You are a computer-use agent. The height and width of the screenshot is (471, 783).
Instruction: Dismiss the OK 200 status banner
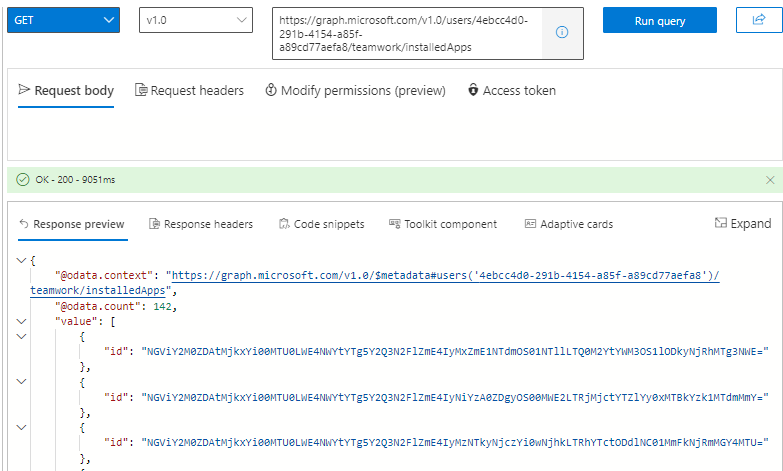tap(770, 180)
